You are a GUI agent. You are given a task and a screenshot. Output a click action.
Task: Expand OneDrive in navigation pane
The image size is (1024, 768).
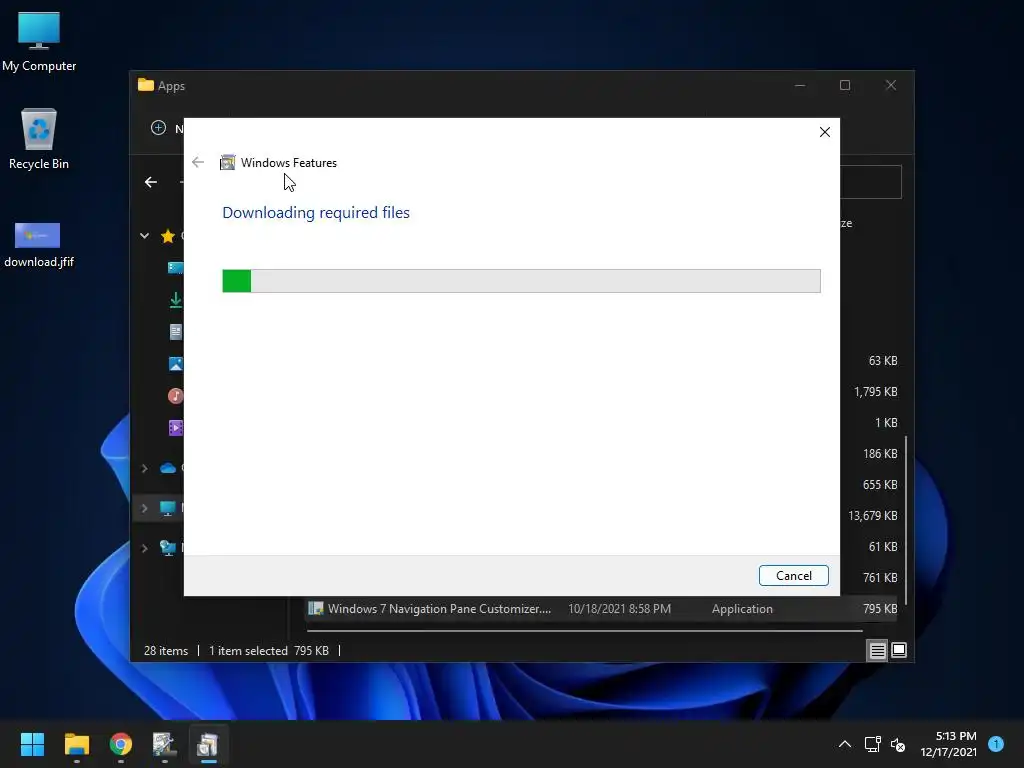144,468
